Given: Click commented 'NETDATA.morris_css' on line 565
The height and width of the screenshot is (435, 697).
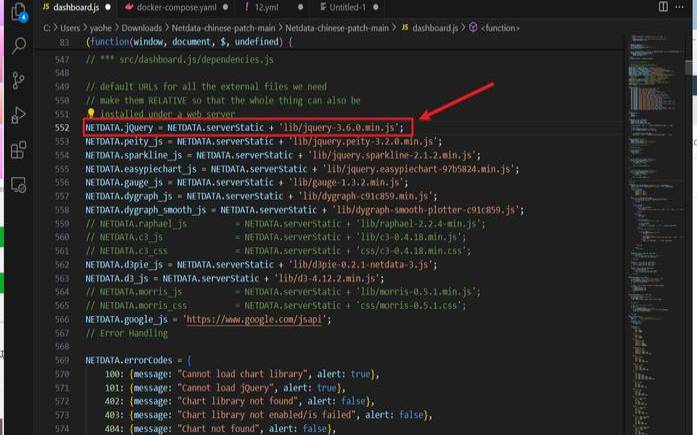Looking at the screenshot, I should (143, 306).
